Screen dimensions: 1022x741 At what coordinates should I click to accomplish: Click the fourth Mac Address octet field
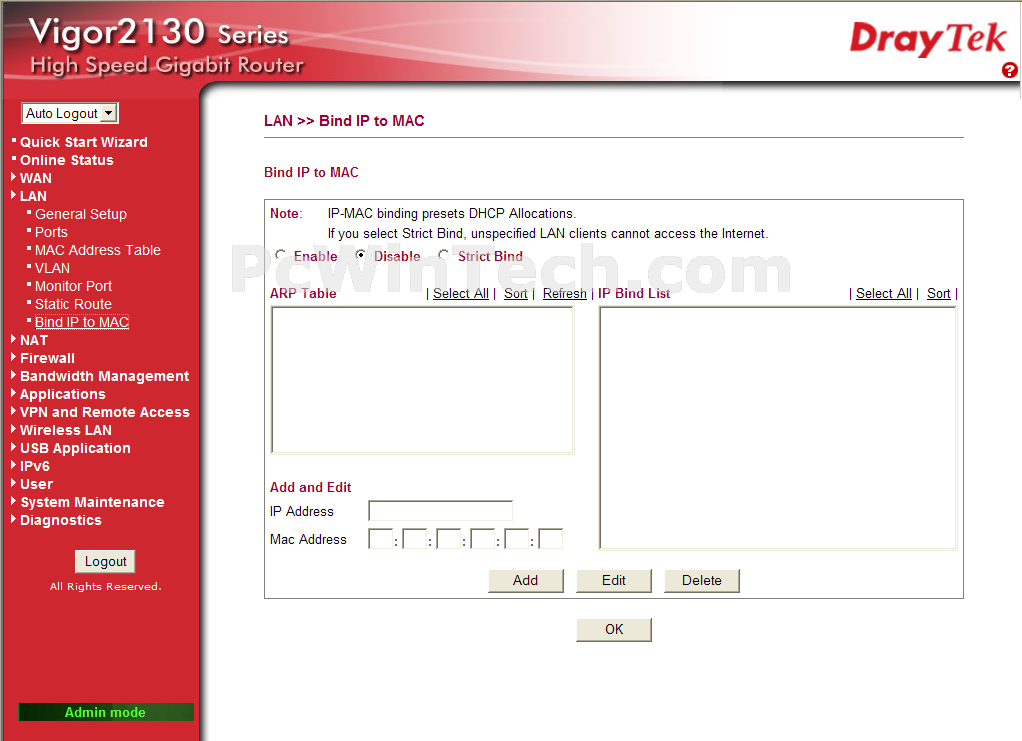(482, 539)
